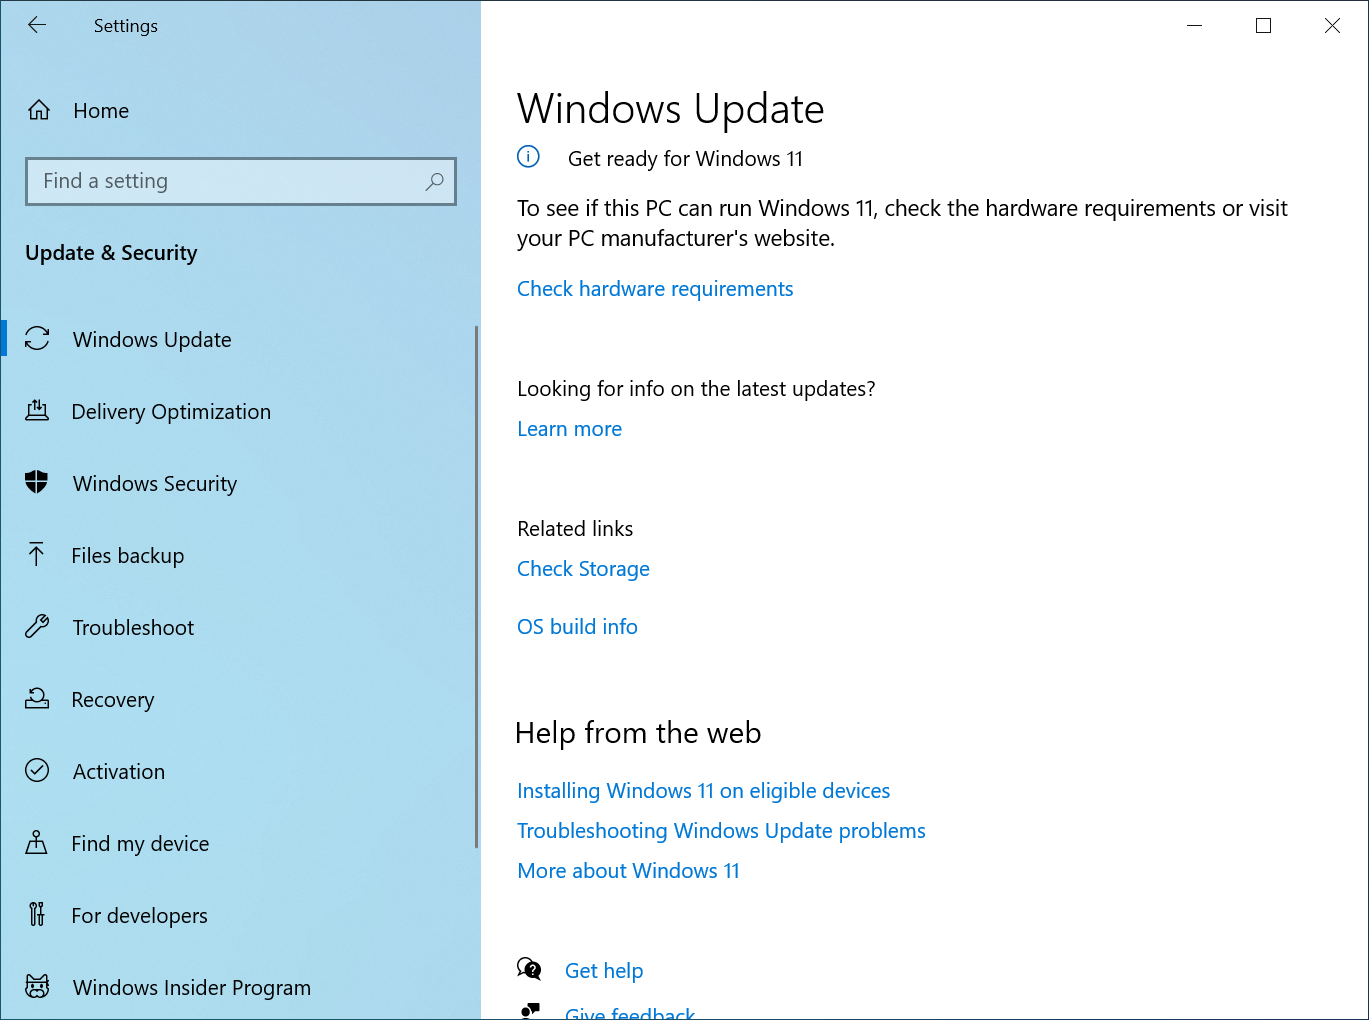The width and height of the screenshot is (1369, 1020).
Task: Click the back arrow in Settings
Action: tap(37, 26)
